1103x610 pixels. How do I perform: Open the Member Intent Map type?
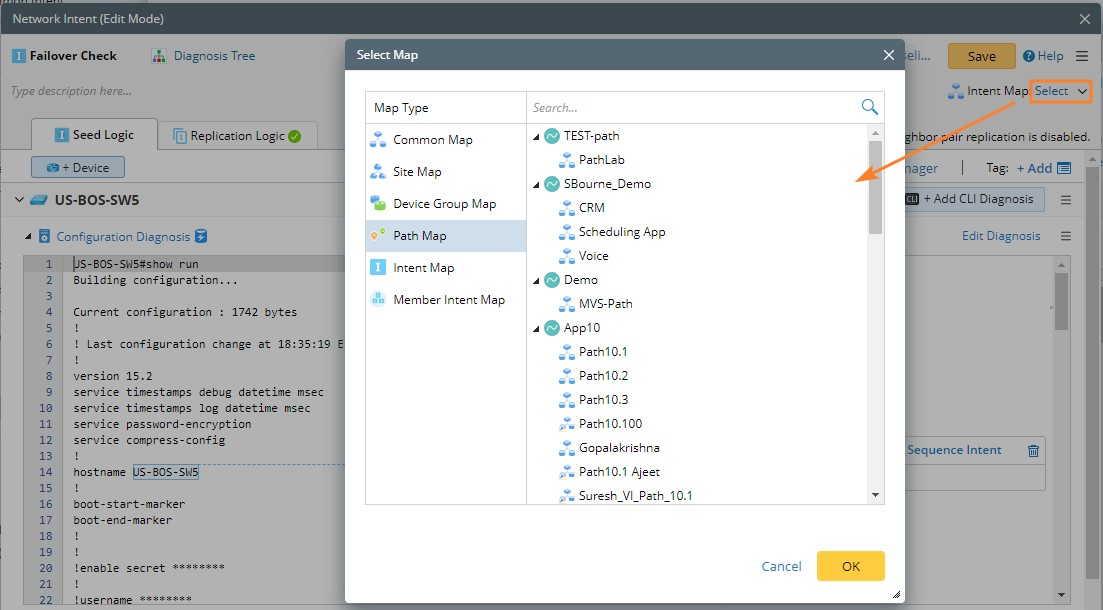448,300
